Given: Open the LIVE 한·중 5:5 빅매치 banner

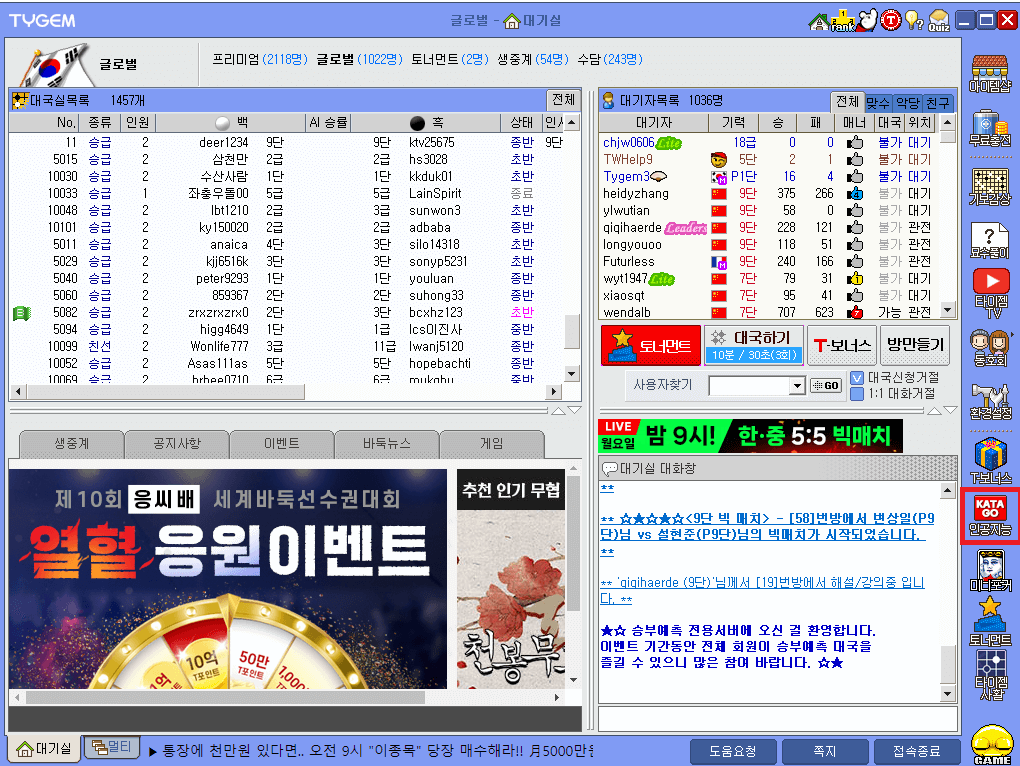Looking at the screenshot, I should 750,436.
